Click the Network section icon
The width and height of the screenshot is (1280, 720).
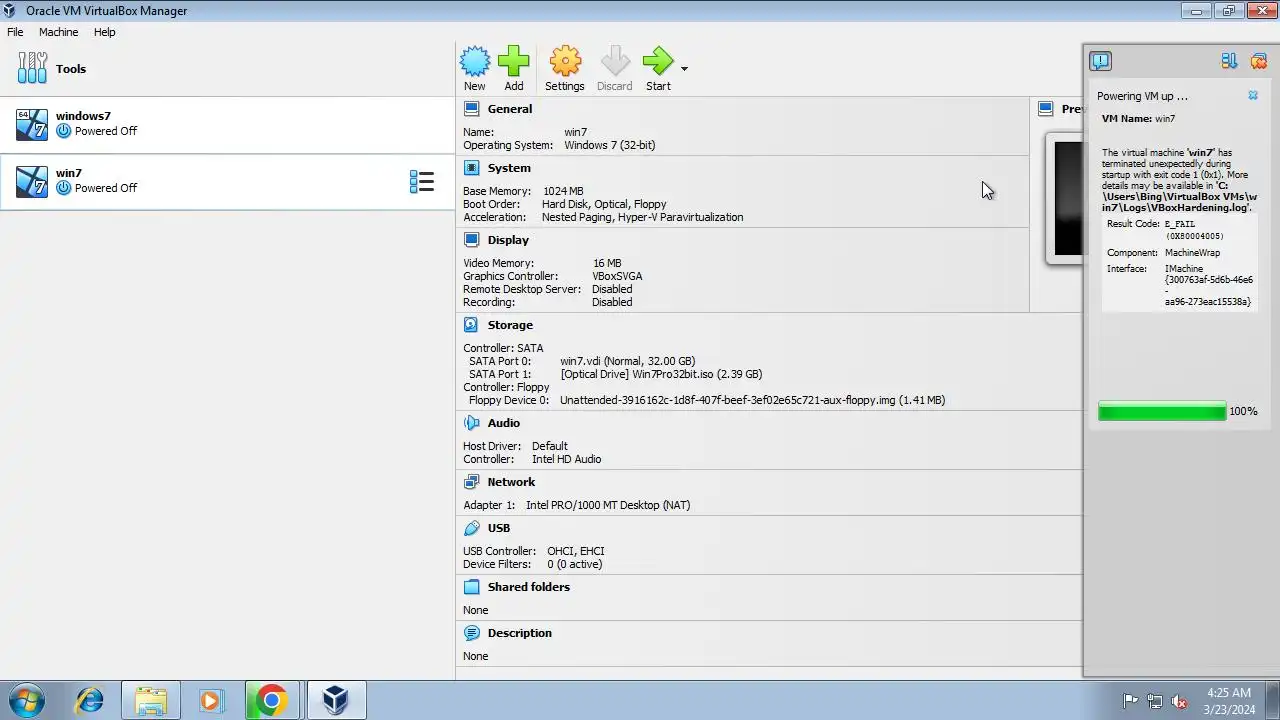click(471, 482)
